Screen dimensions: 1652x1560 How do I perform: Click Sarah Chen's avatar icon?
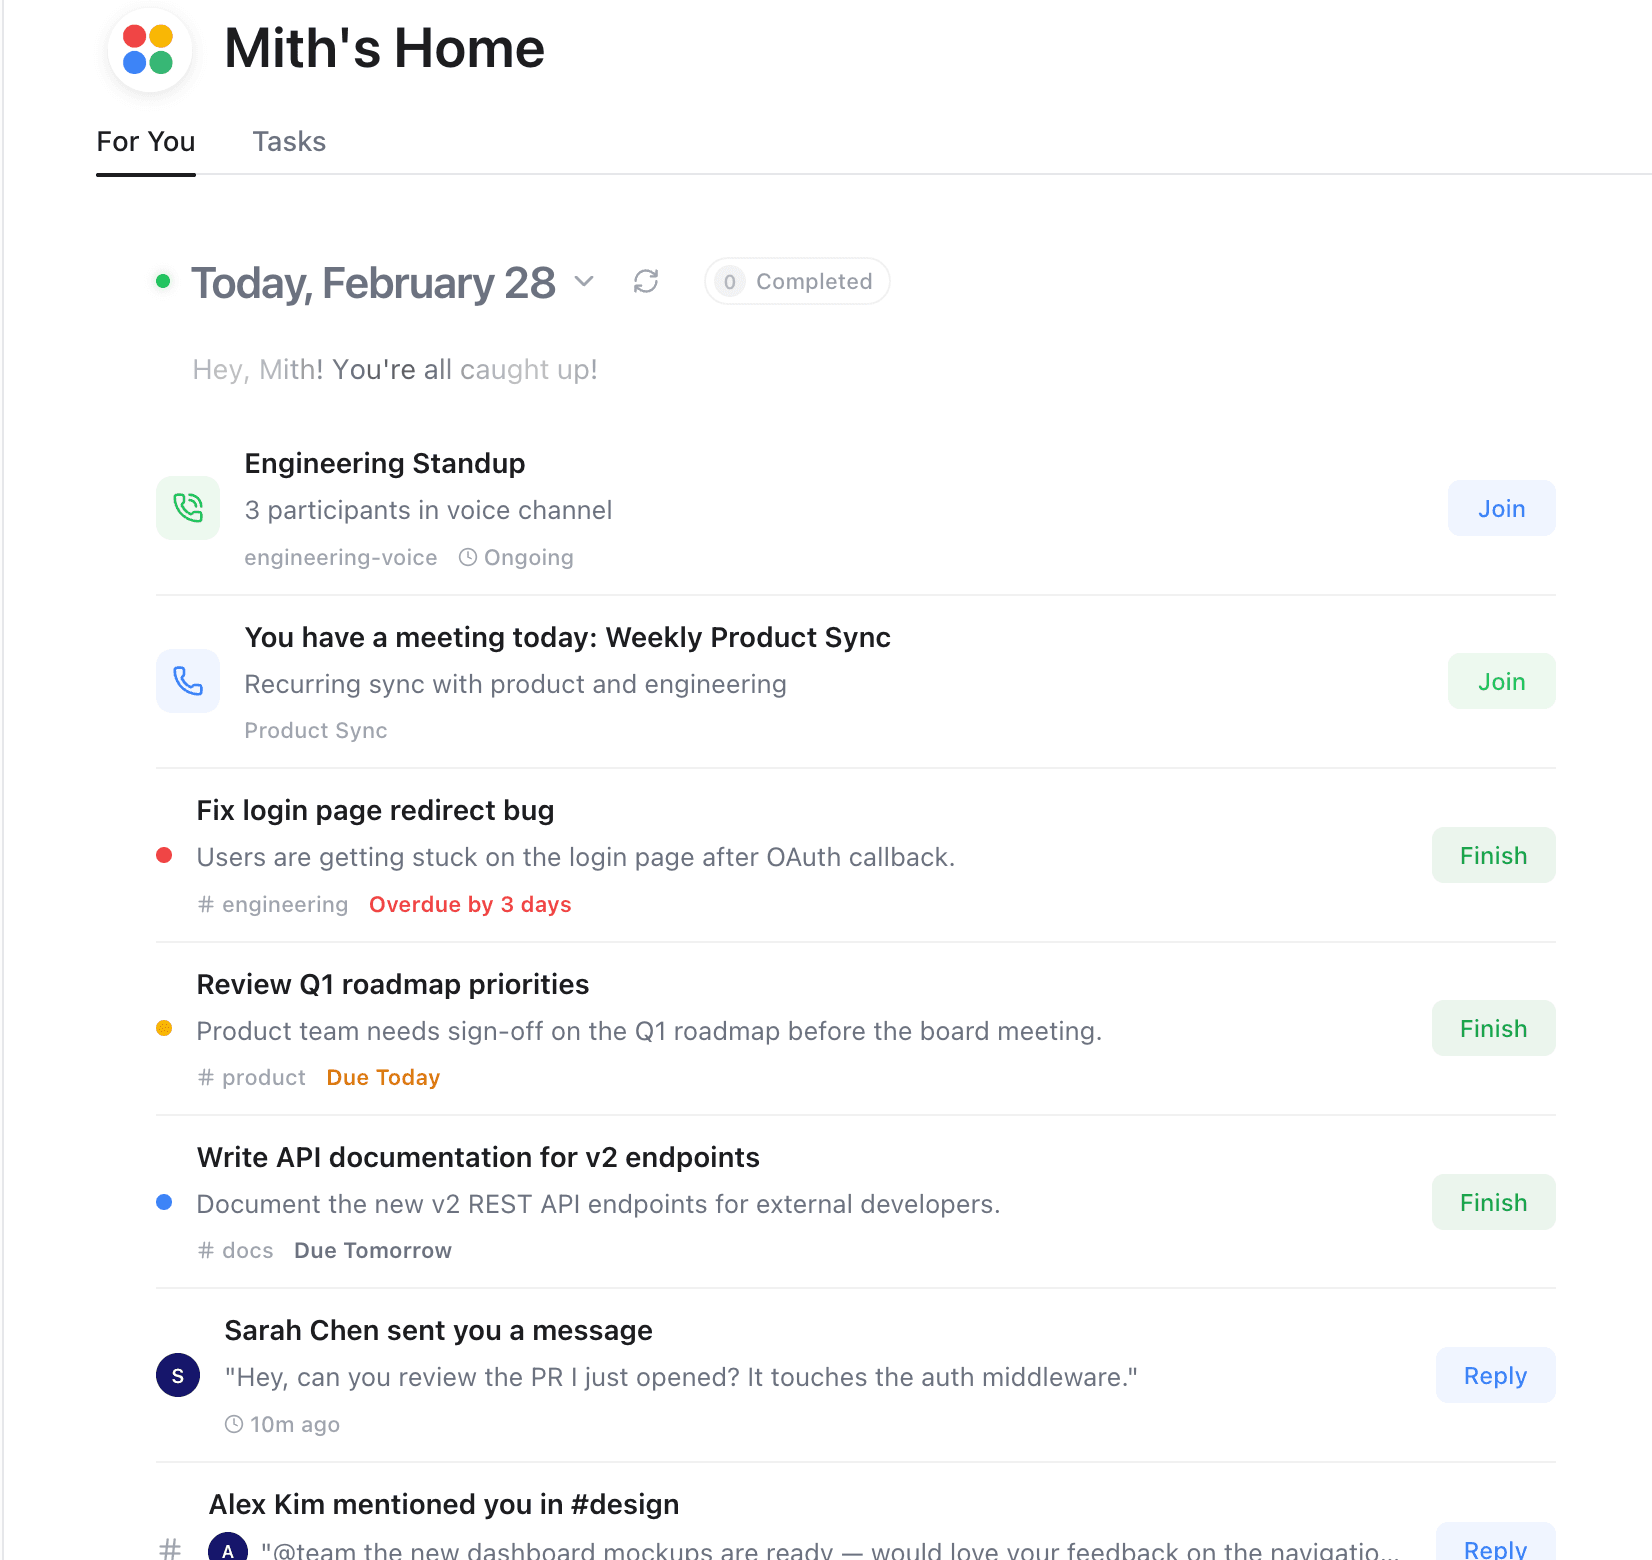(178, 1375)
